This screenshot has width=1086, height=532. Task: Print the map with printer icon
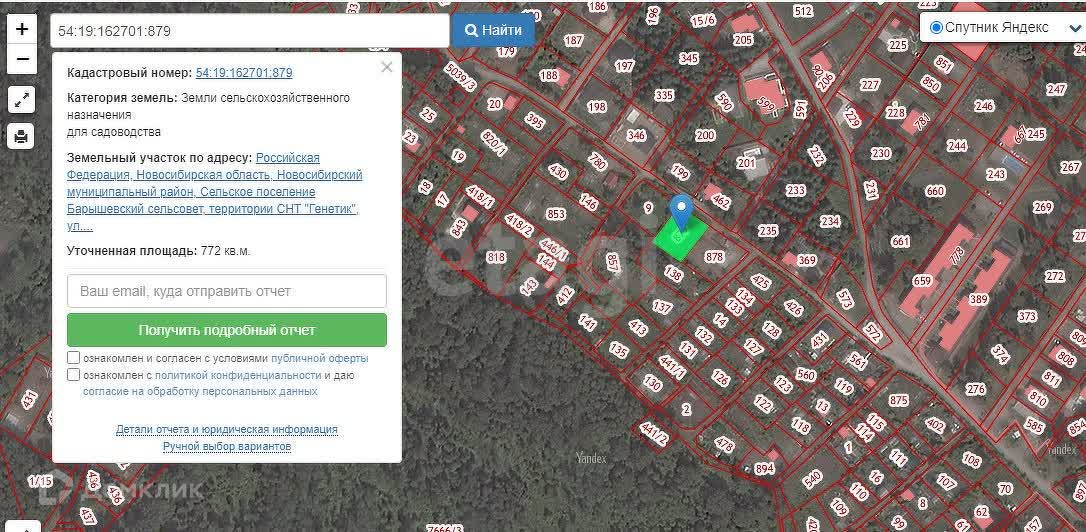pyautogui.click(x=21, y=136)
